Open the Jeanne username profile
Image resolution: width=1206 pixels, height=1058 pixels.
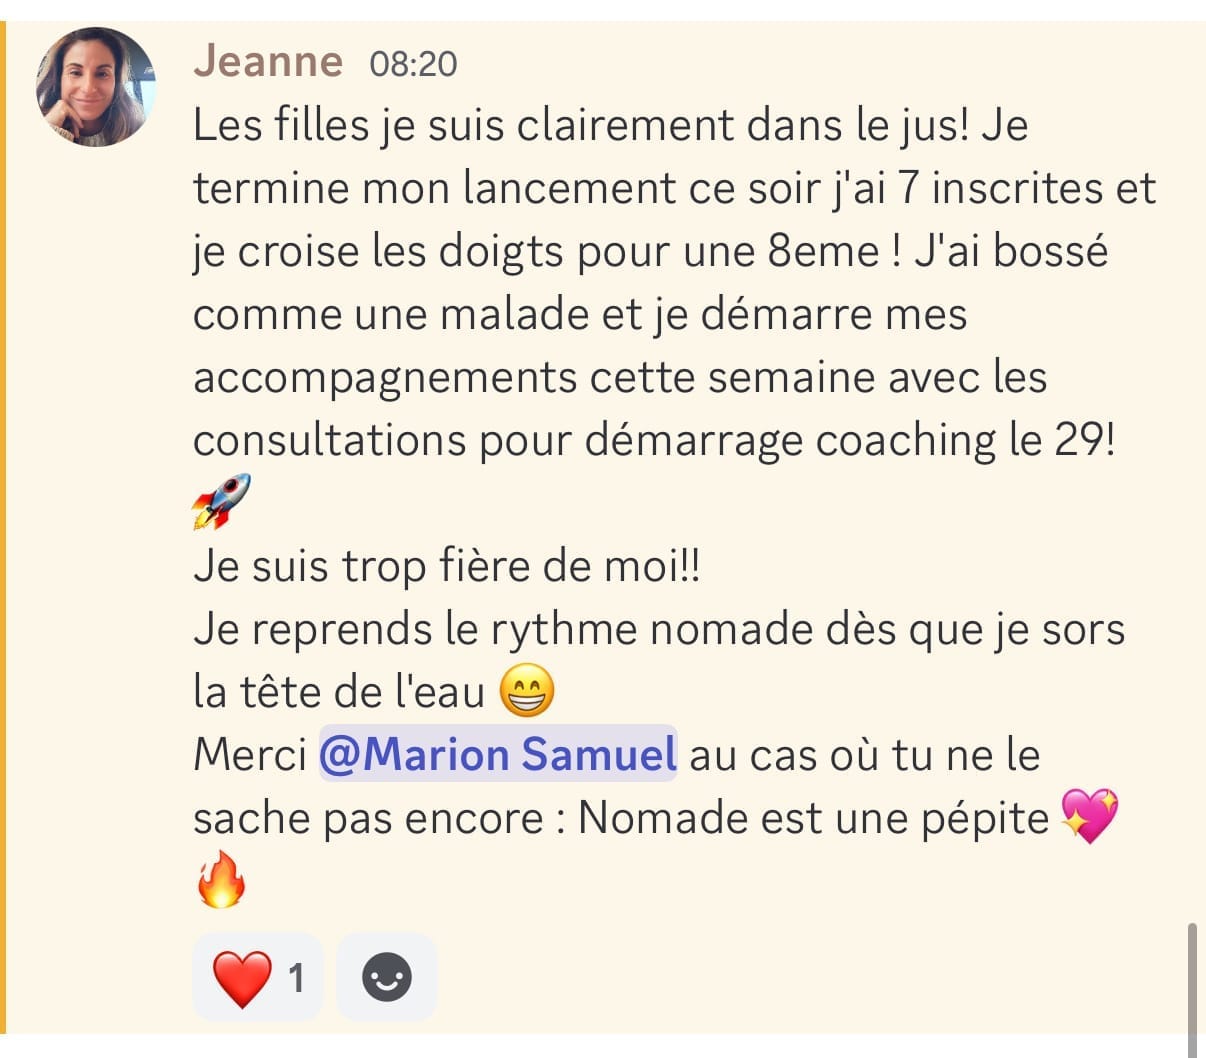(x=268, y=62)
